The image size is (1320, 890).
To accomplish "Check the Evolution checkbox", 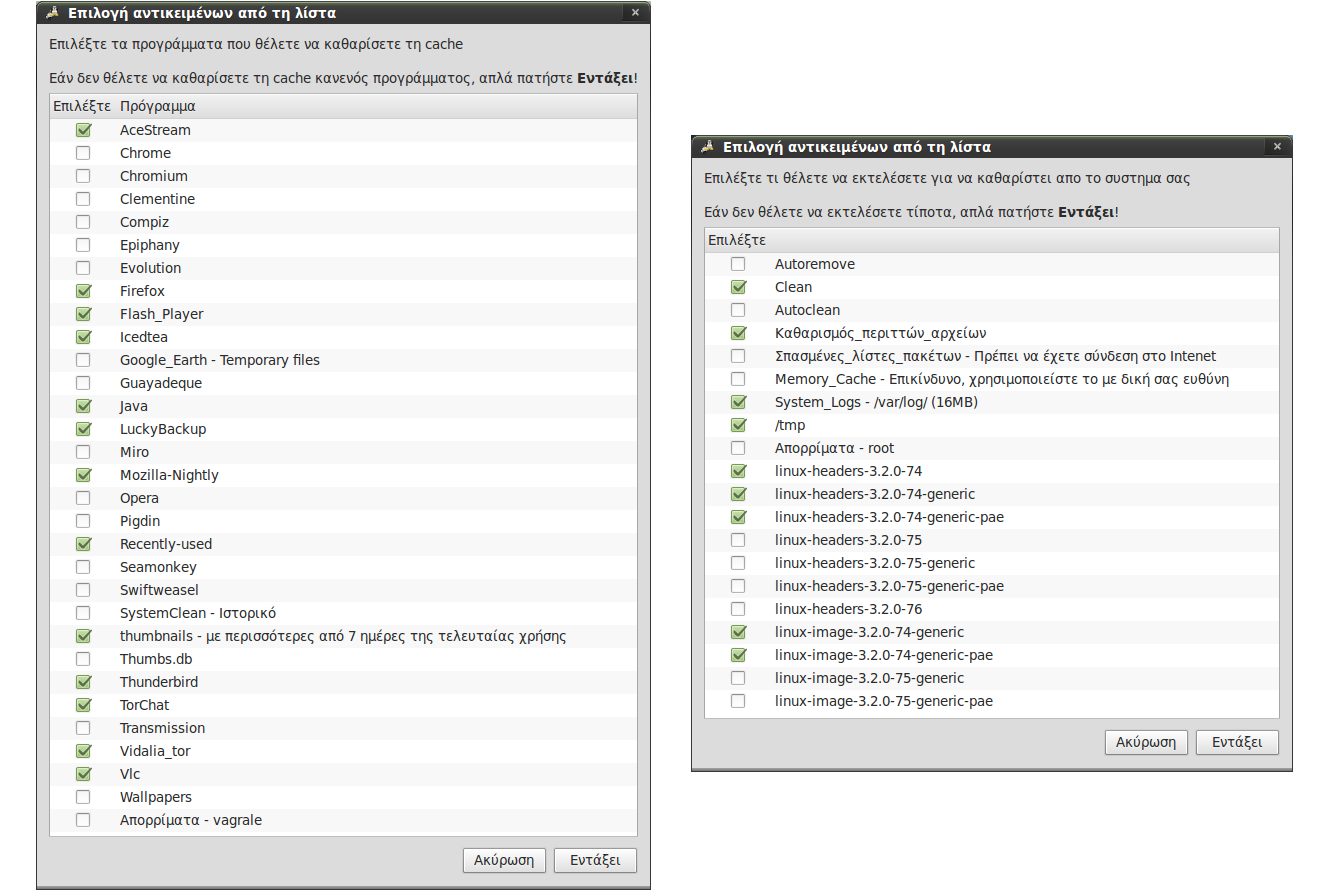I will [x=83, y=268].
